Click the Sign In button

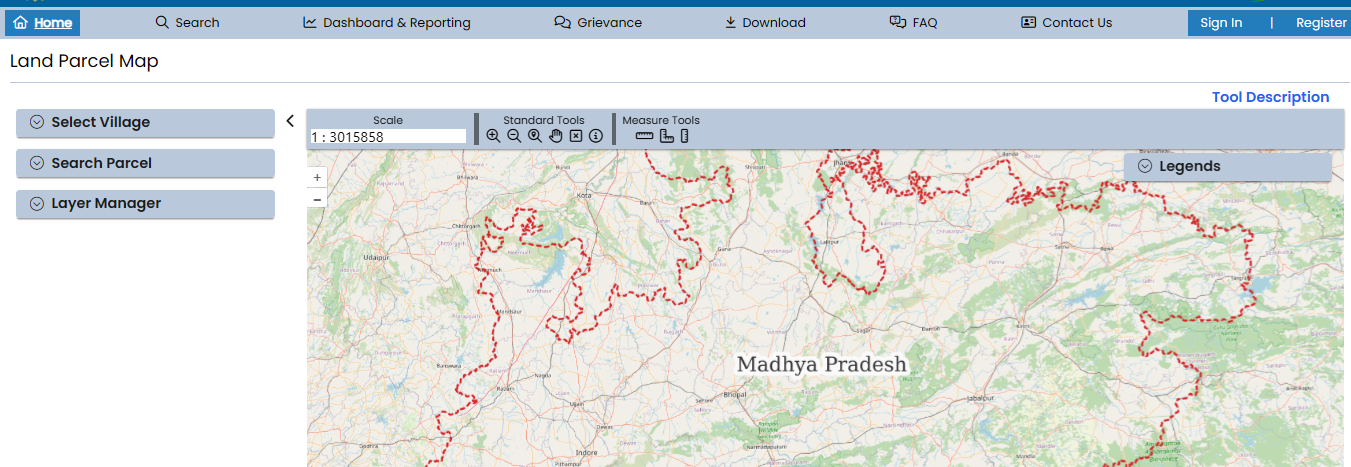point(1221,22)
